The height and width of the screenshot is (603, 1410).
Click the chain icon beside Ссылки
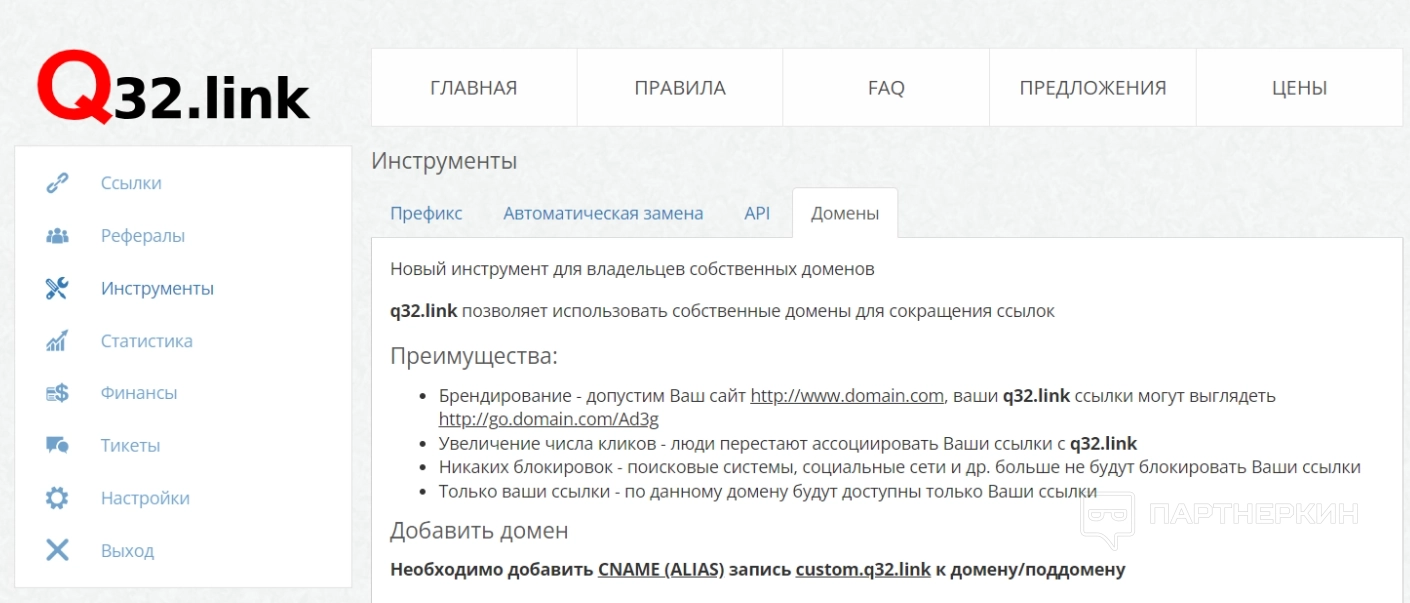point(57,183)
